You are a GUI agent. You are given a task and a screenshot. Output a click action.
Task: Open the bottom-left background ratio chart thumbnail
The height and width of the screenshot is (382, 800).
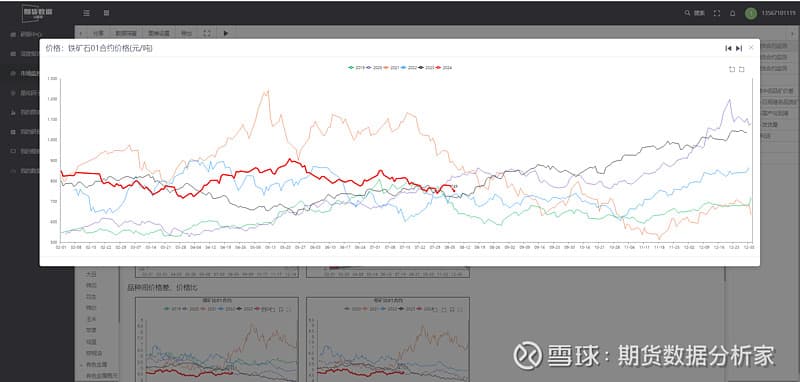tap(217, 339)
